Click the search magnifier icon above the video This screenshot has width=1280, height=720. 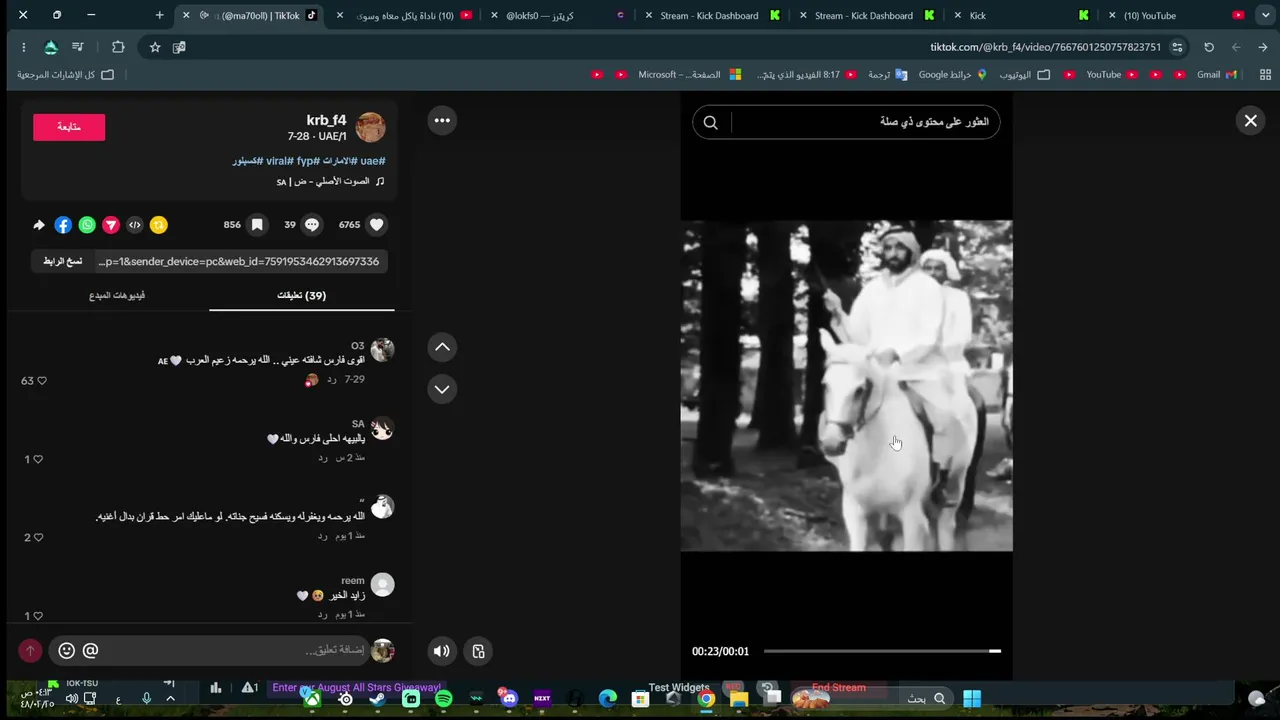point(710,122)
